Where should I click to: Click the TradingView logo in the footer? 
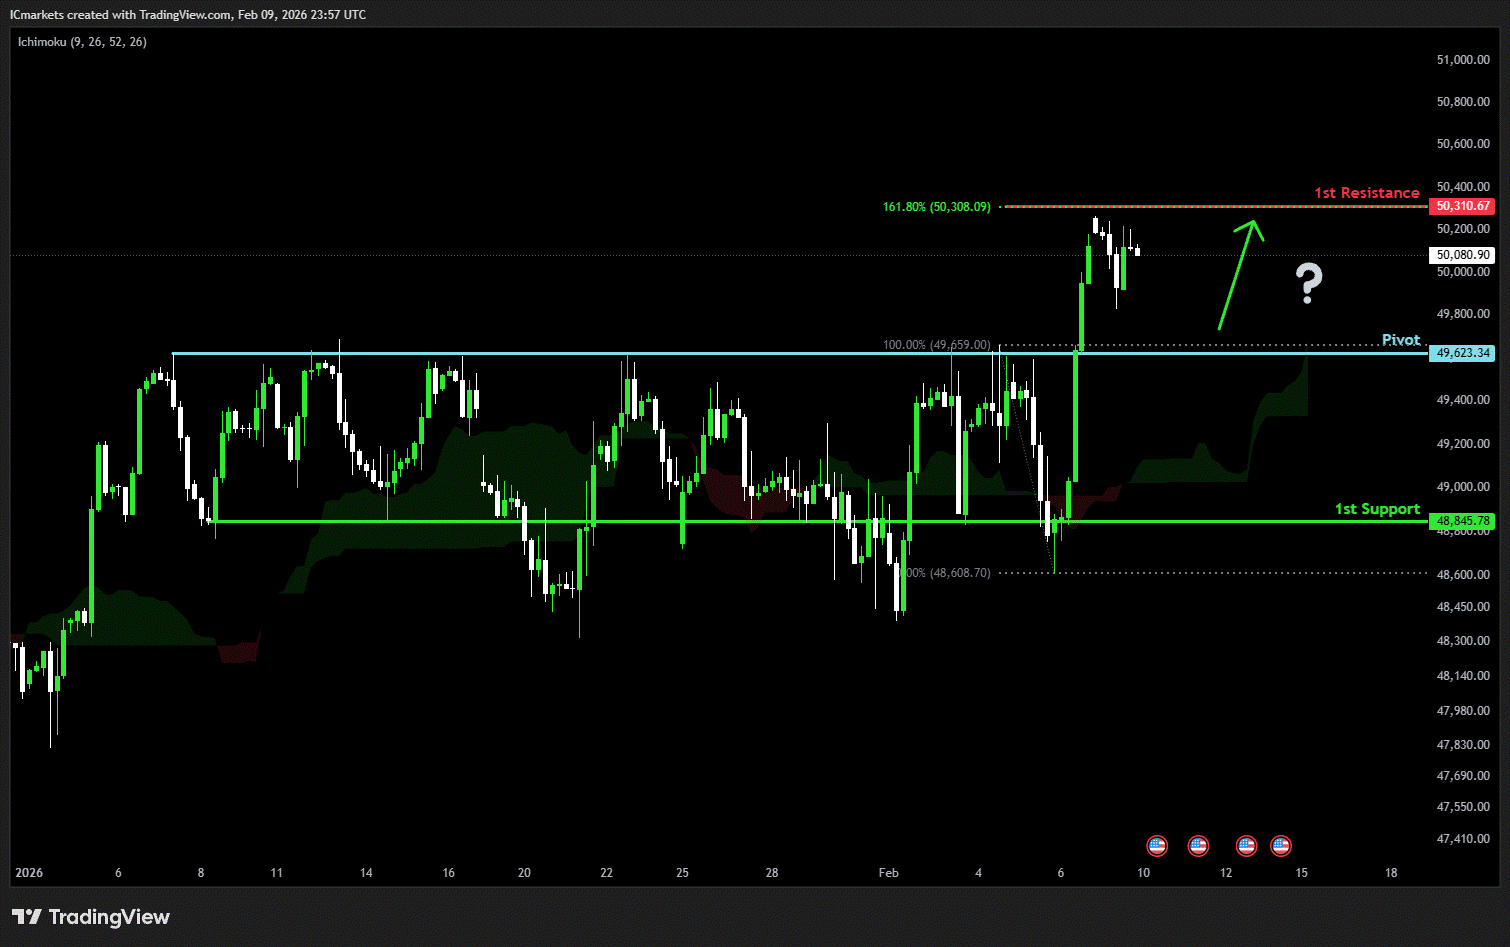point(91,917)
